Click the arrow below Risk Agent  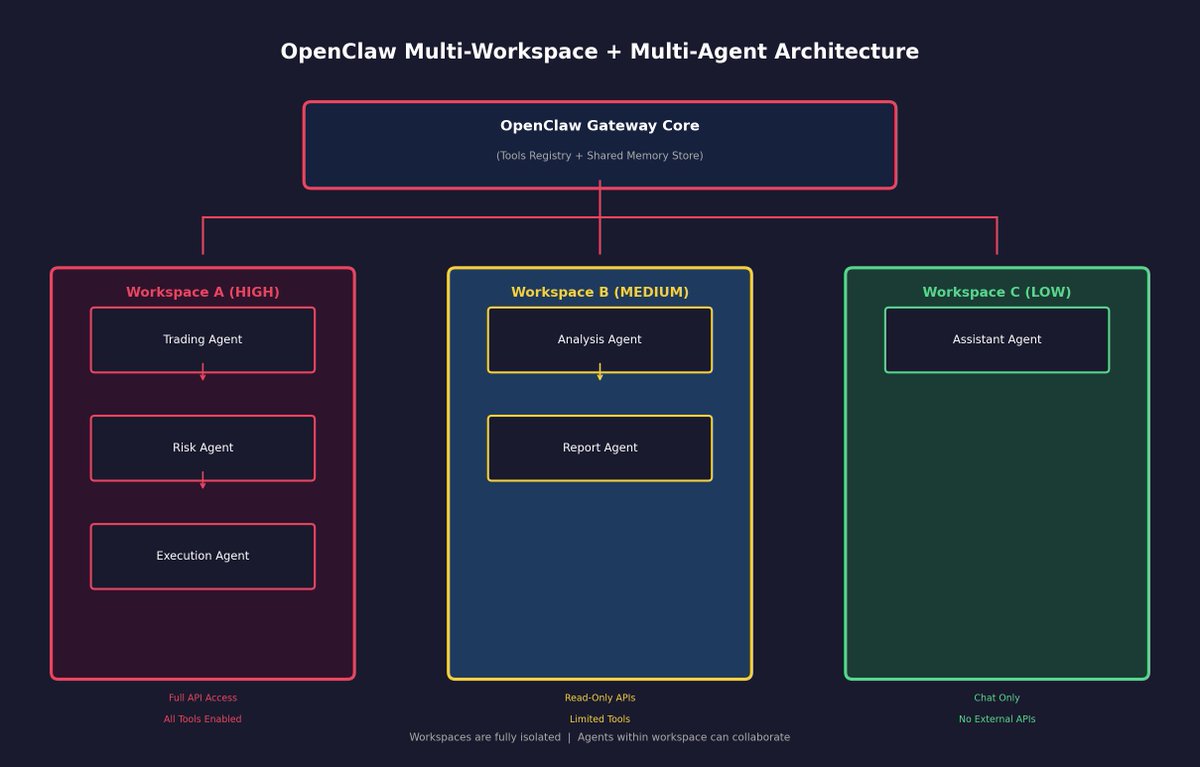[x=203, y=482]
